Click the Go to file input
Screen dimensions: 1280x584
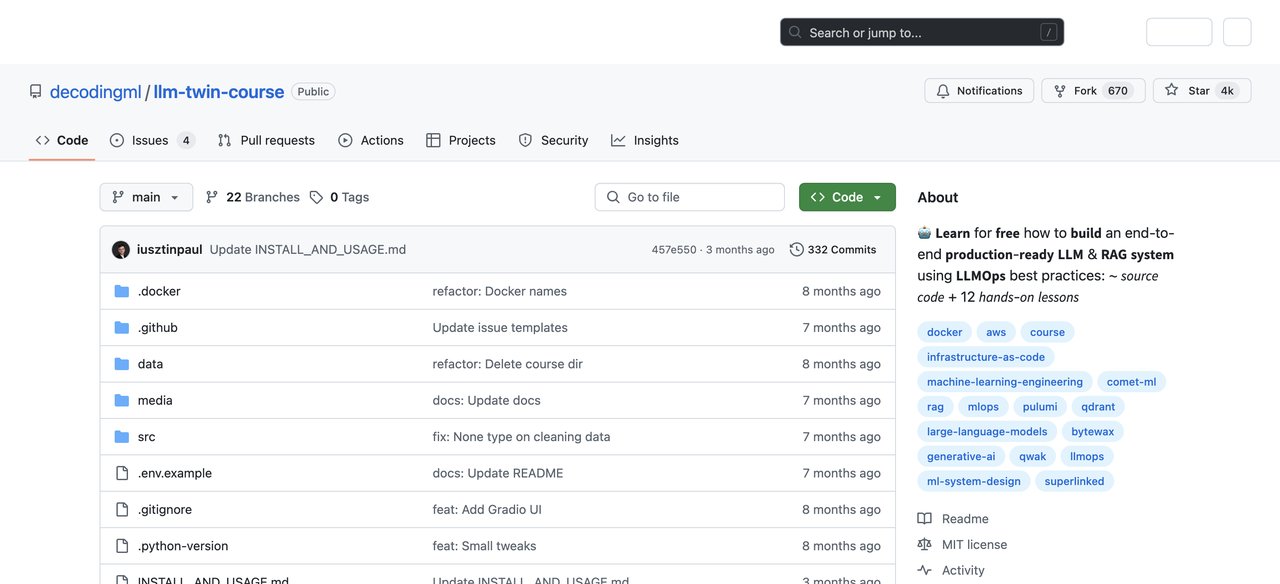689,197
